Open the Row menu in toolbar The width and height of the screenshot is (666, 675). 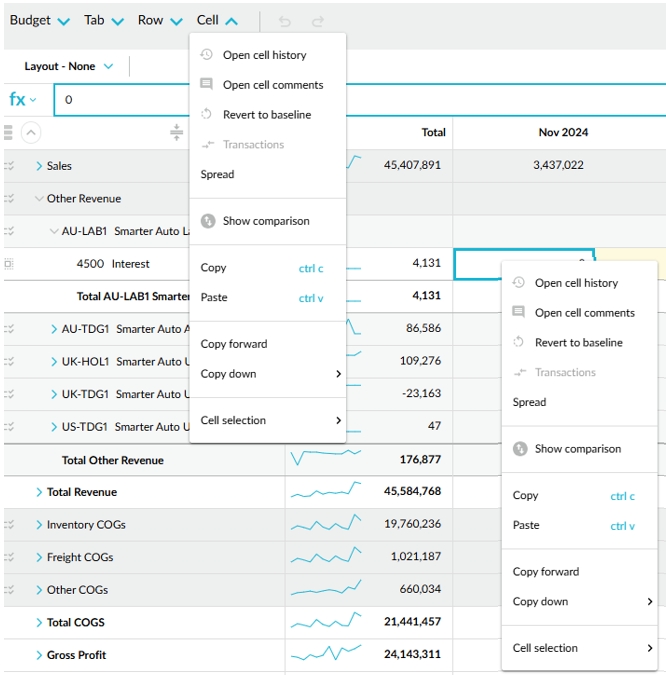(160, 21)
